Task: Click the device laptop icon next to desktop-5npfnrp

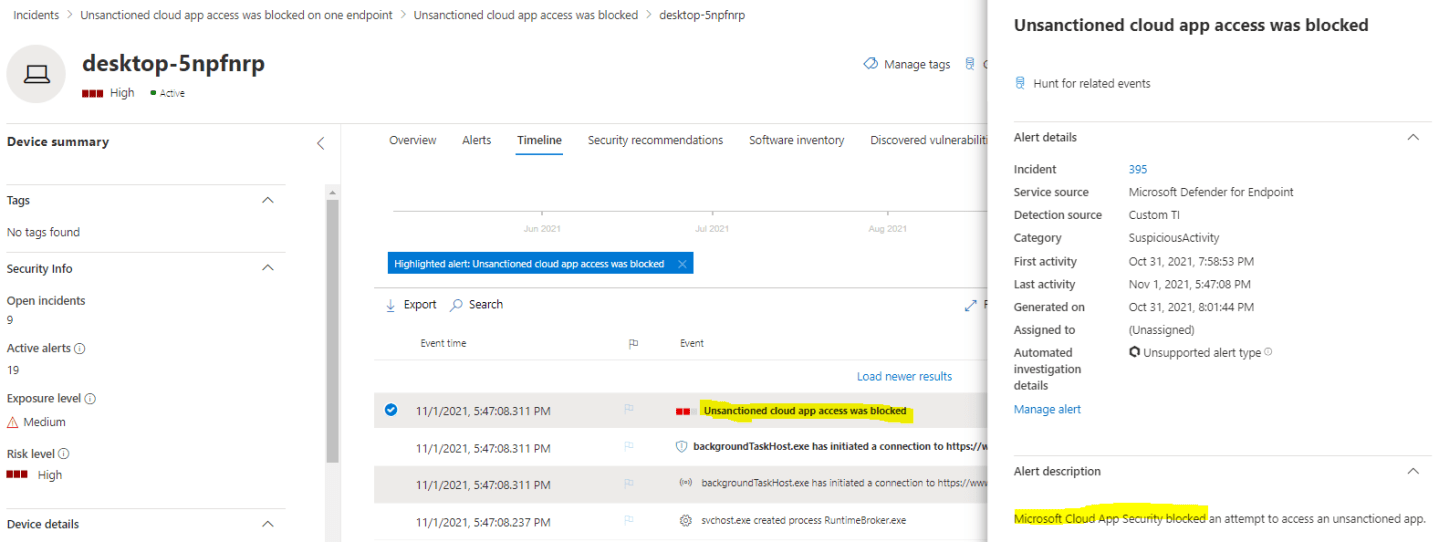Action: [37, 73]
